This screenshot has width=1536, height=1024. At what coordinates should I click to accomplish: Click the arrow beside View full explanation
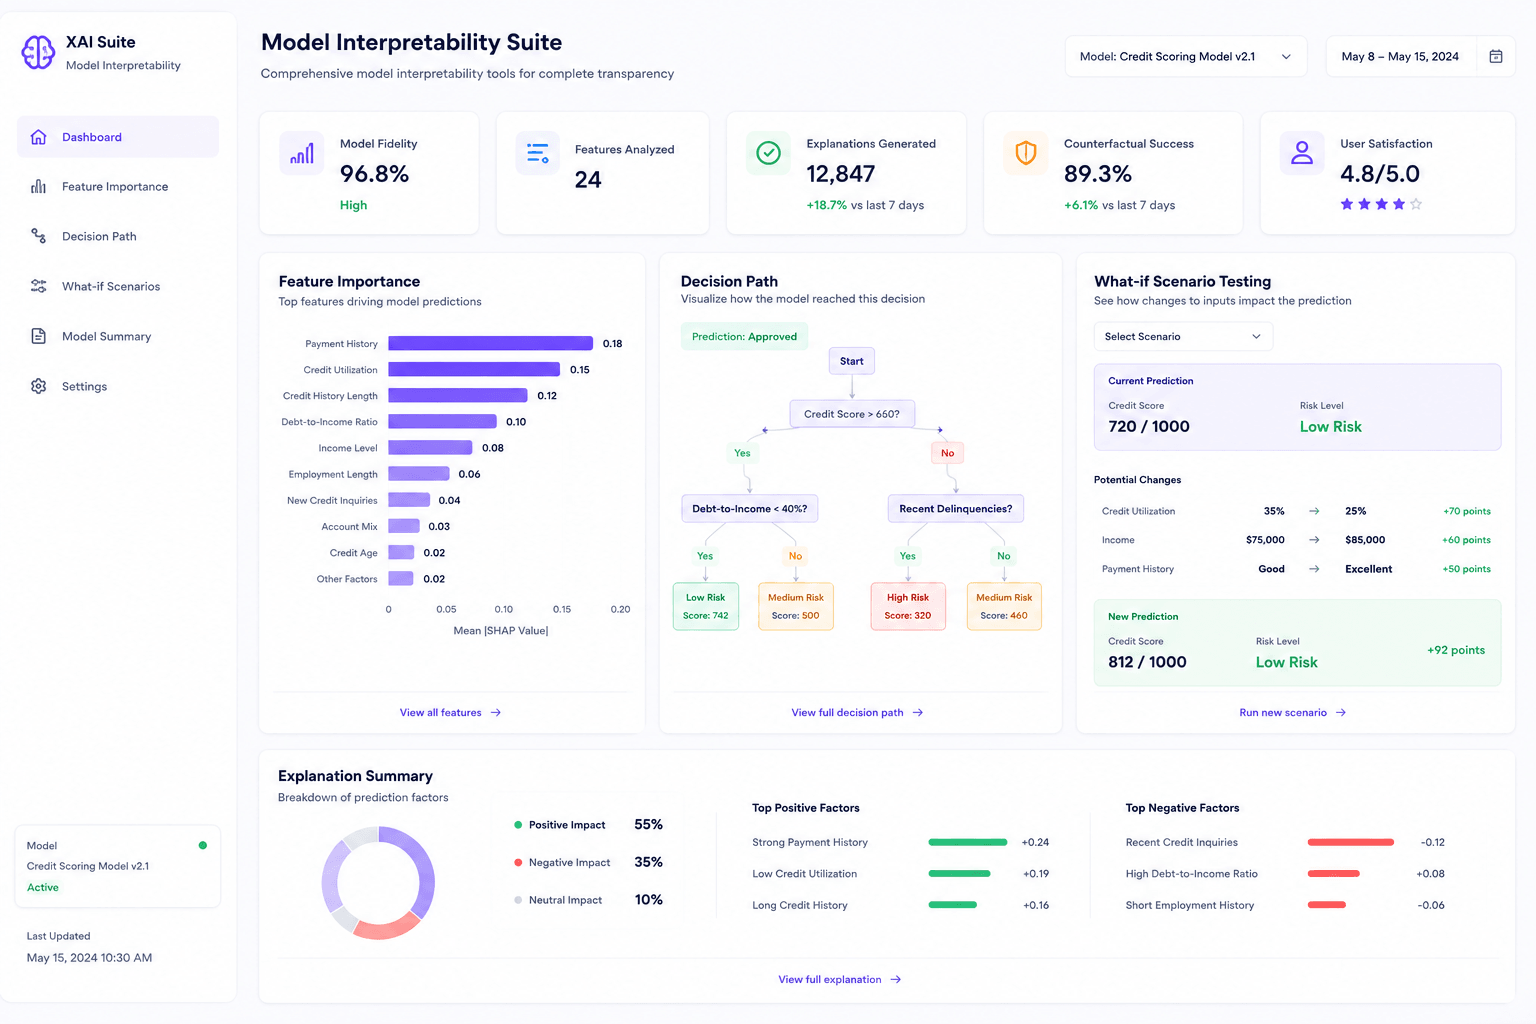click(896, 980)
